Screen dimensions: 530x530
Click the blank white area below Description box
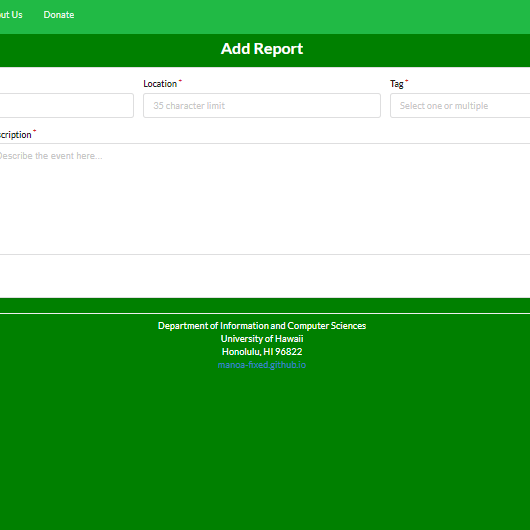[265, 276]
